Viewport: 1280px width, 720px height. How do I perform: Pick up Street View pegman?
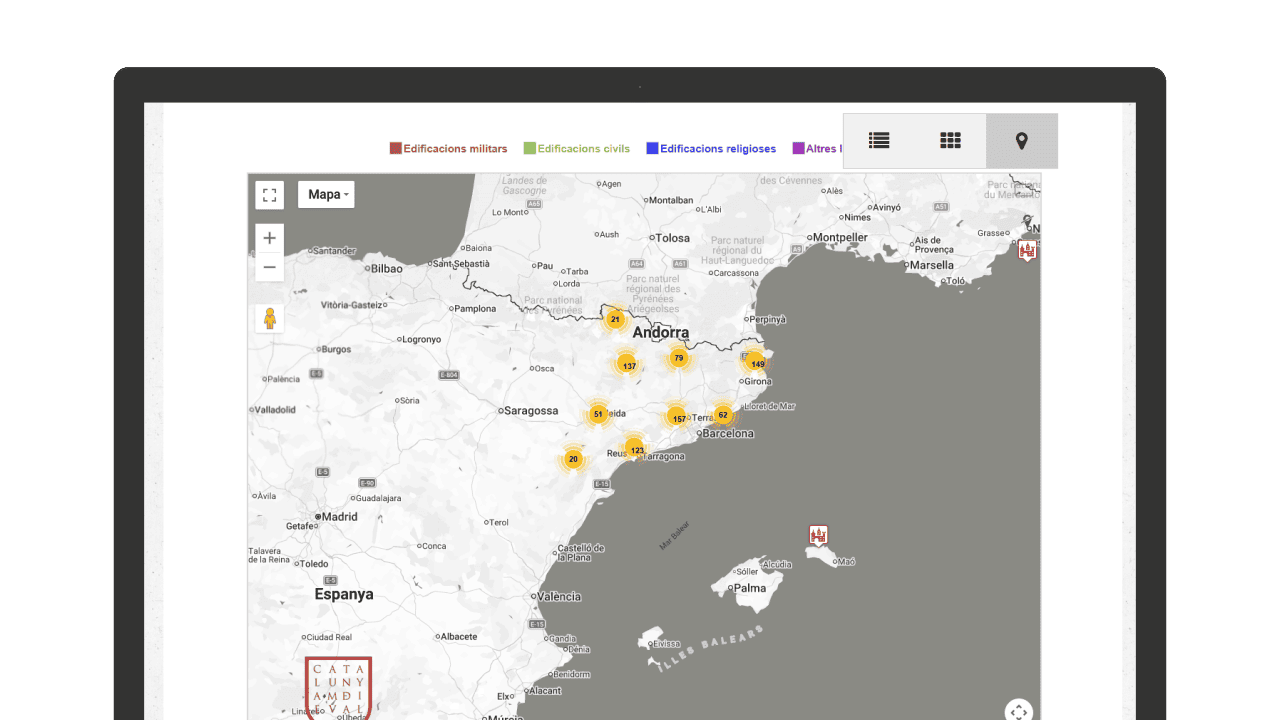[269, 319]
